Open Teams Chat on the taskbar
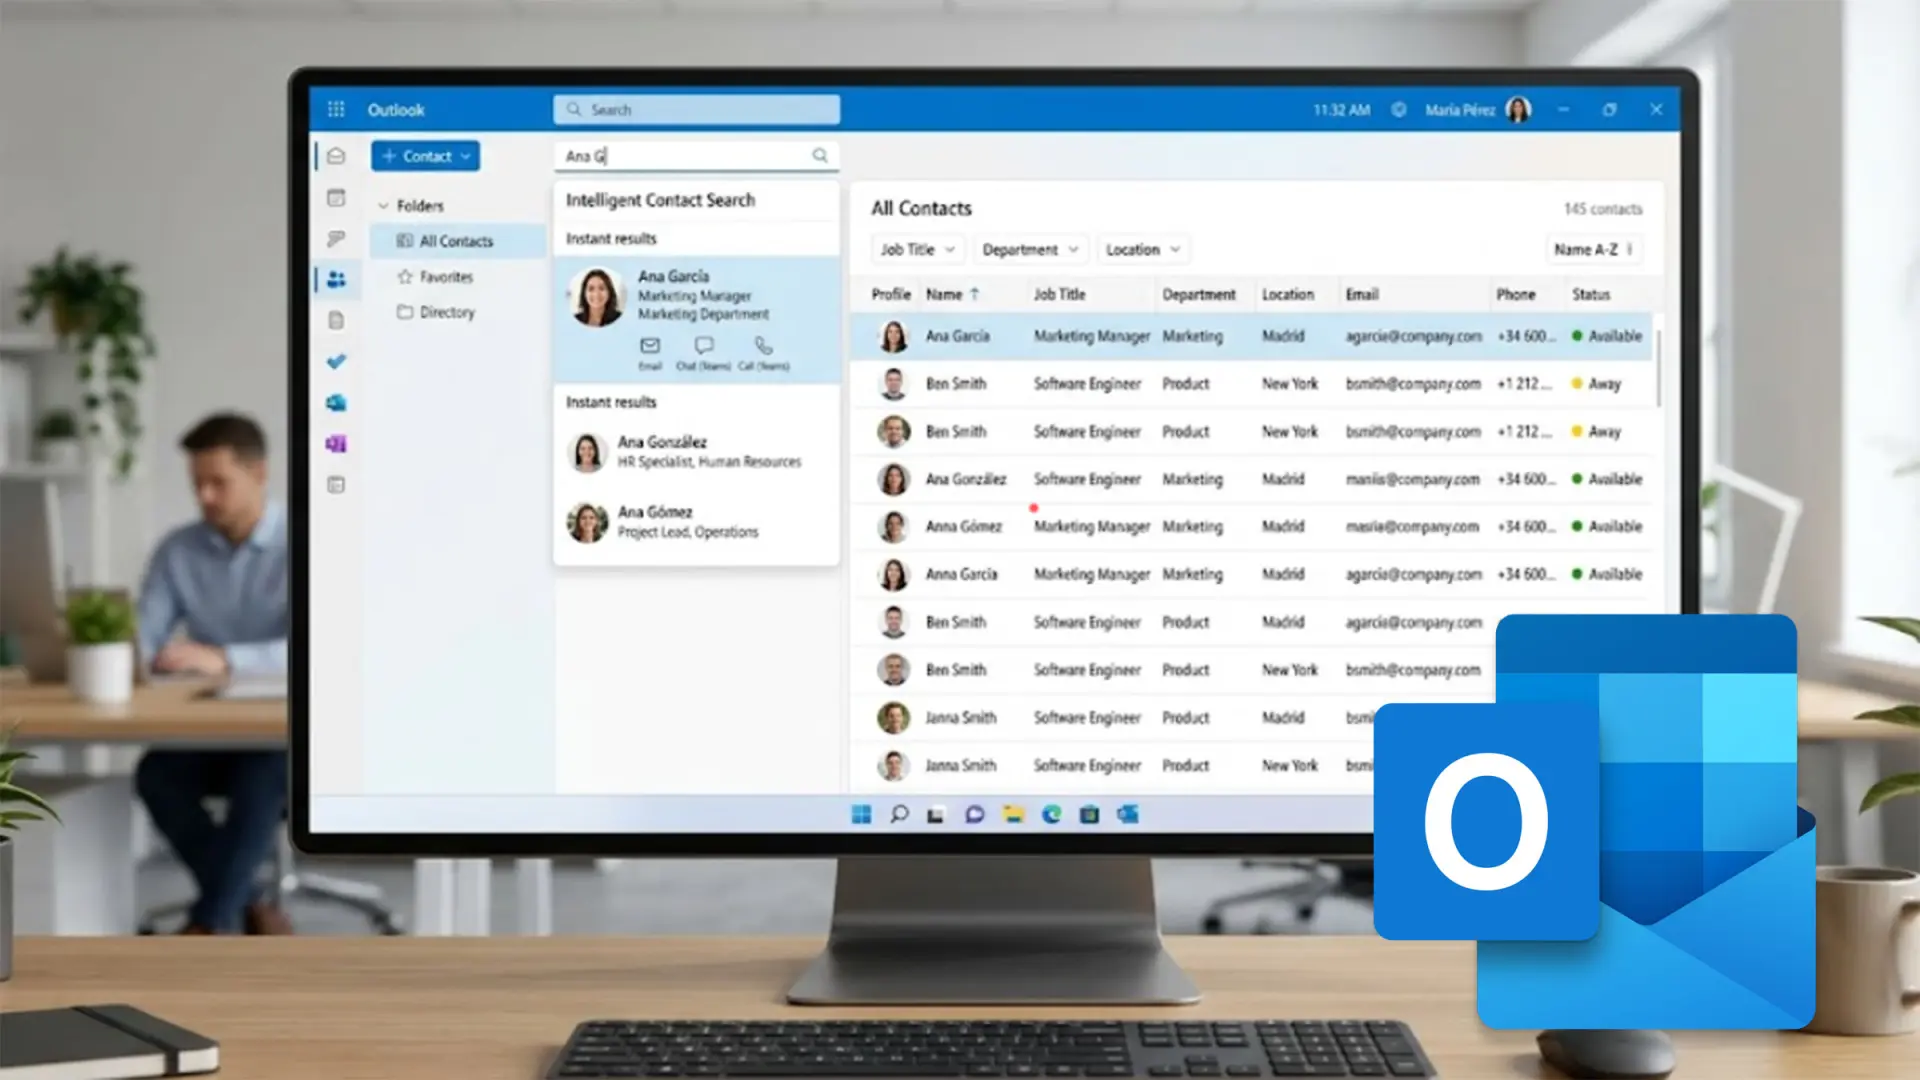Image resolution: width=1920 pixels, height=1080 pixels. (x=975, y=814)
